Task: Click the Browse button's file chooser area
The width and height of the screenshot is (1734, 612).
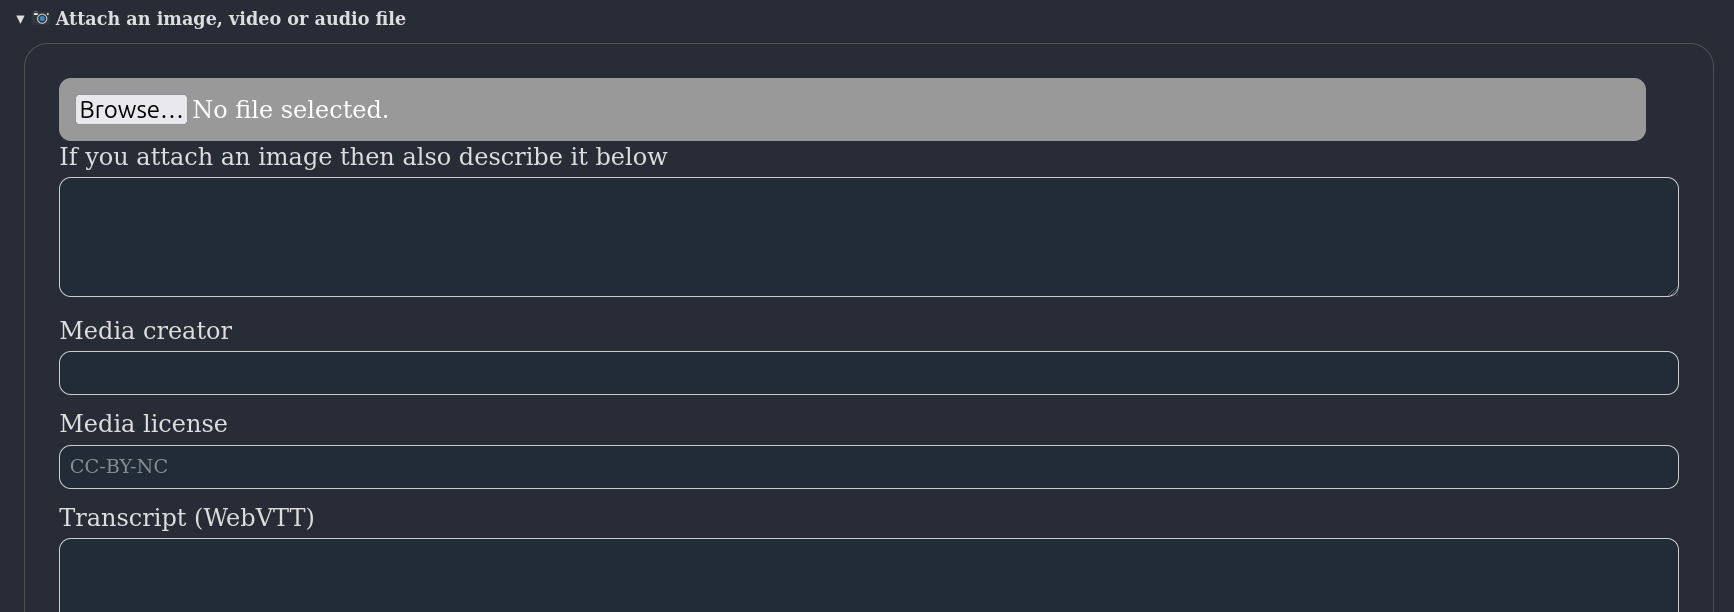Action: (130, 109)
